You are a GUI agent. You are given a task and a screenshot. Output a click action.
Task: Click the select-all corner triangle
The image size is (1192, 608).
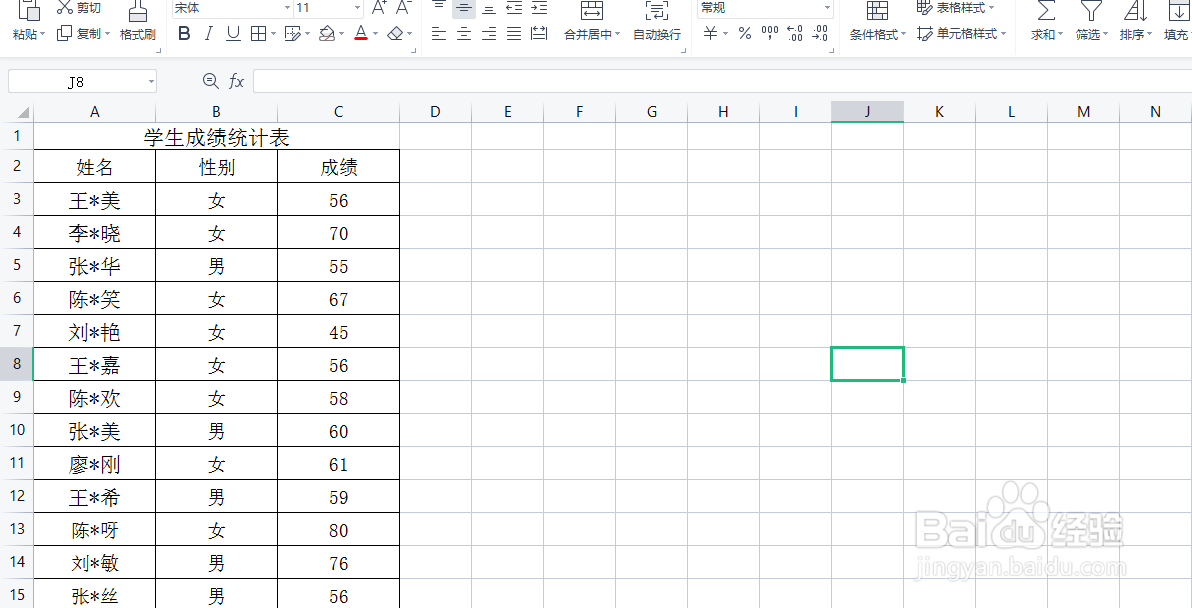[x=23, y=112]
